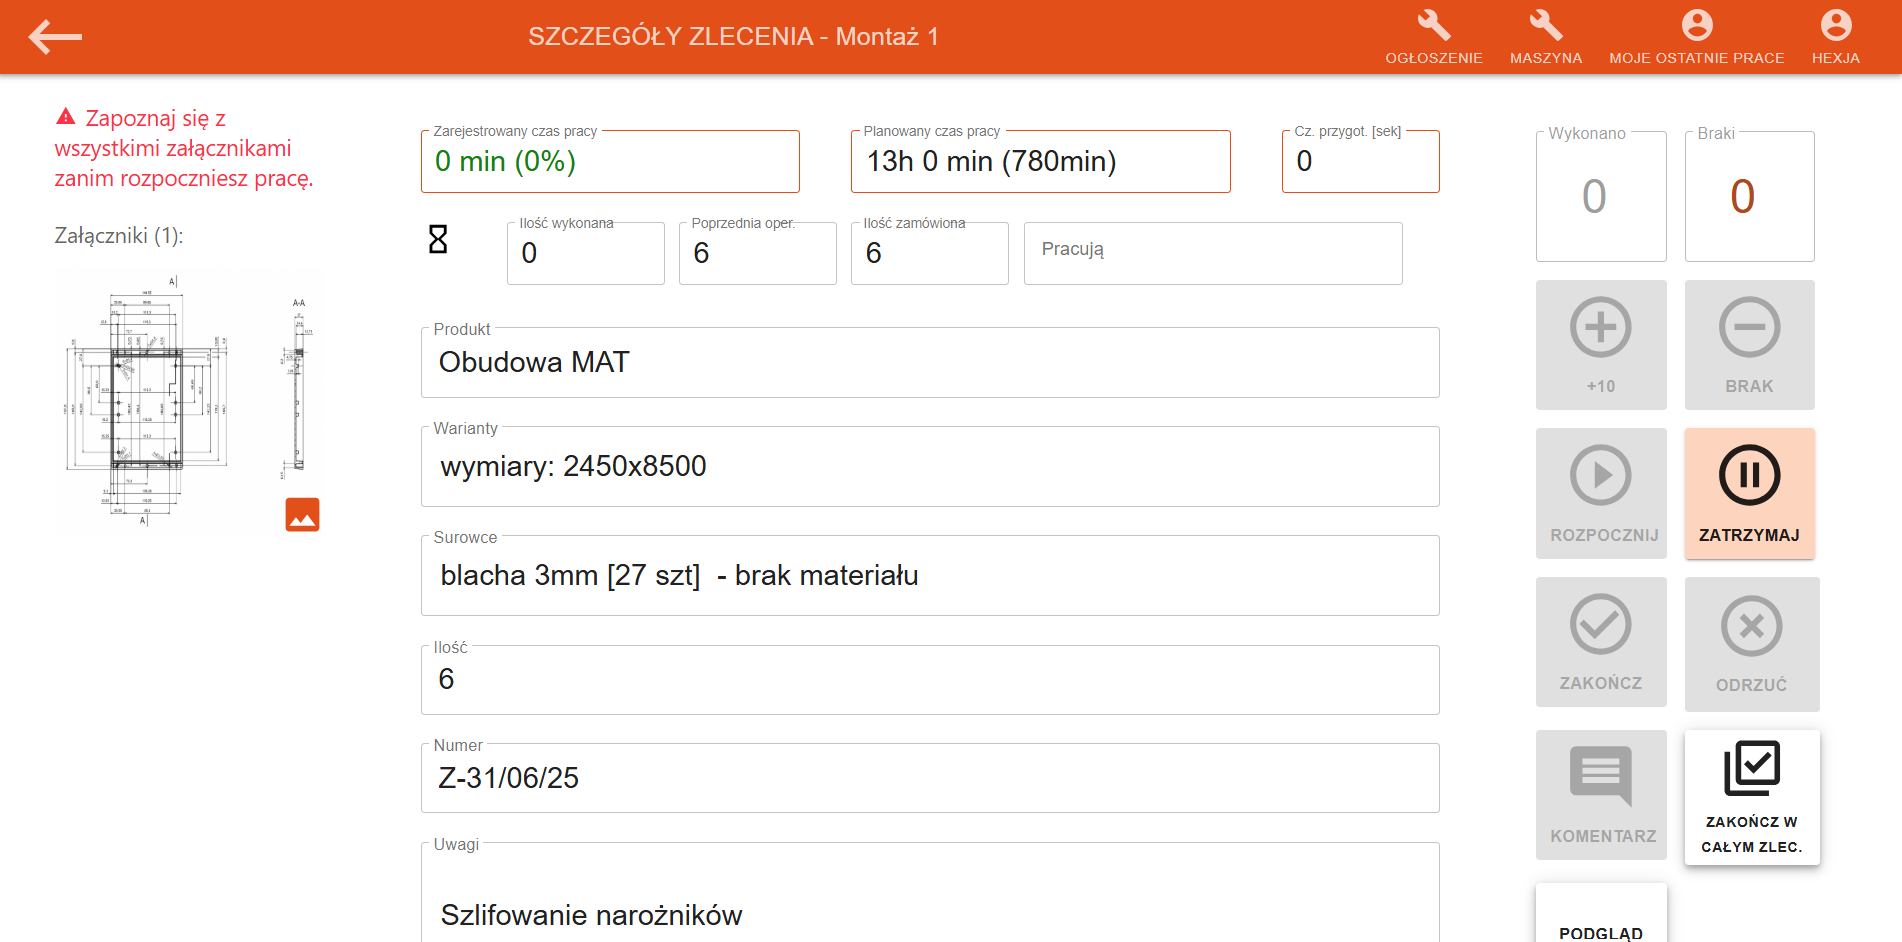The image size is (1902, 942).
Task: Click Zakończ w całym zlec. button
Action: (x=1751, y=797)
